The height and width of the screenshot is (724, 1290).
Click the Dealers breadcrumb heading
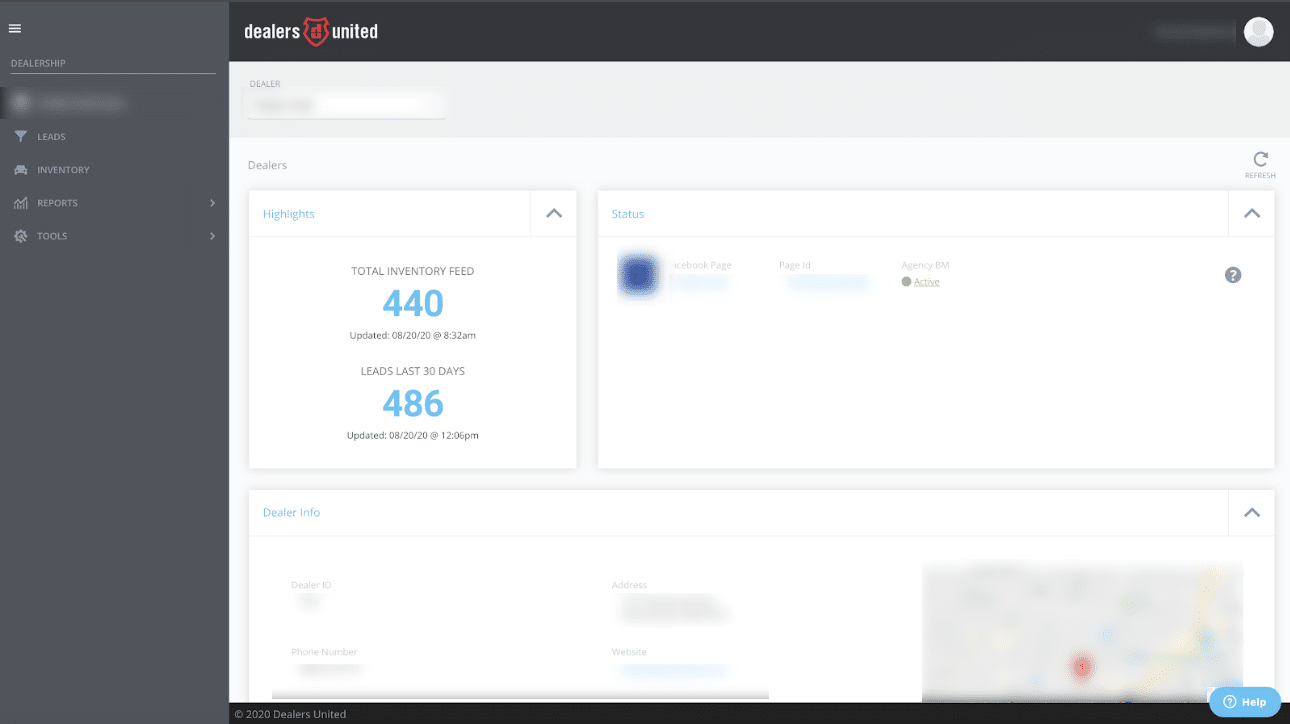coord(267,165)
